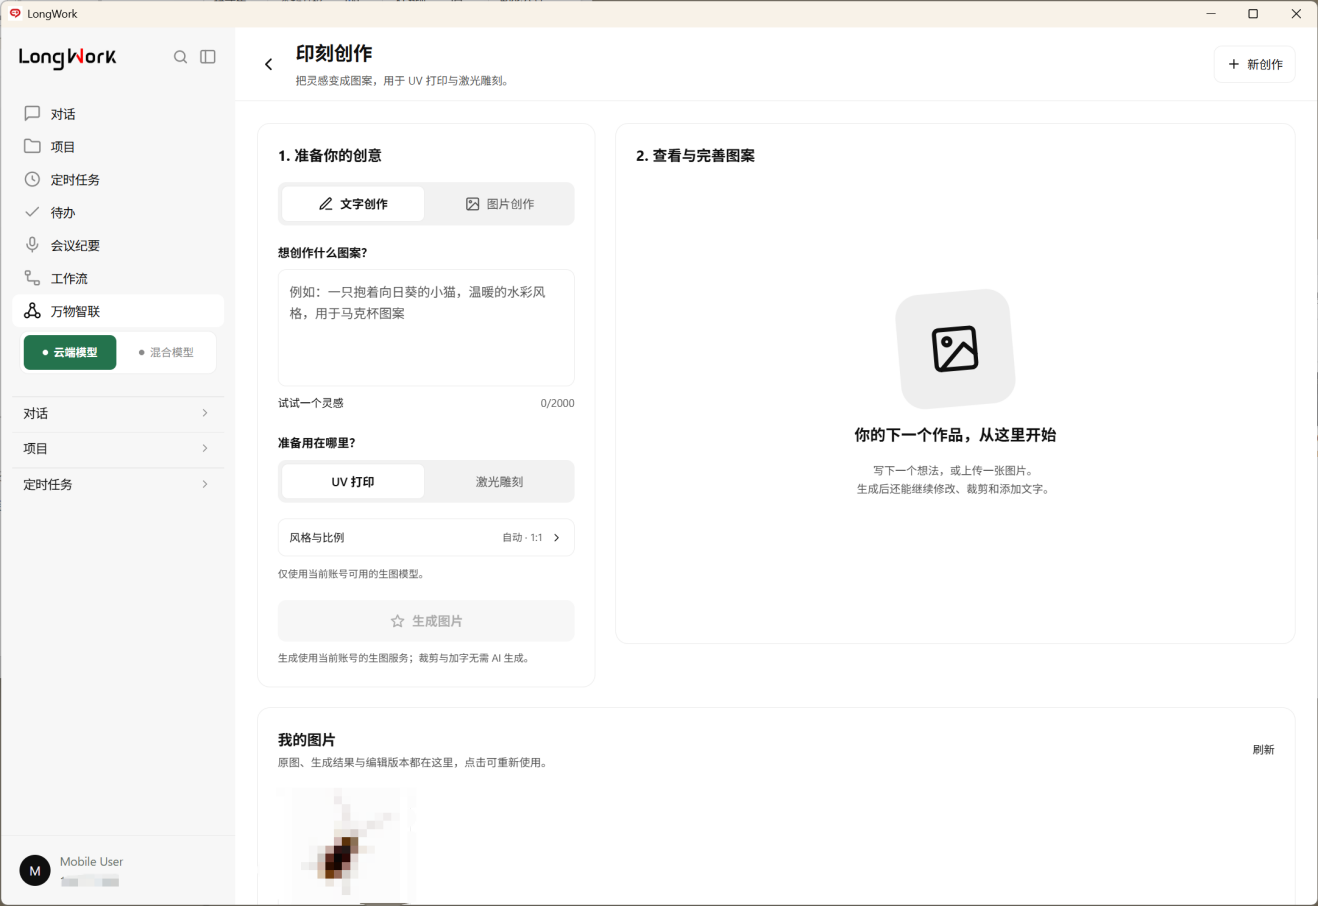The height and width of the screenshot is (906, 1318).
Task: Switch to 混合模型 mode
Action: pos(166,352)
